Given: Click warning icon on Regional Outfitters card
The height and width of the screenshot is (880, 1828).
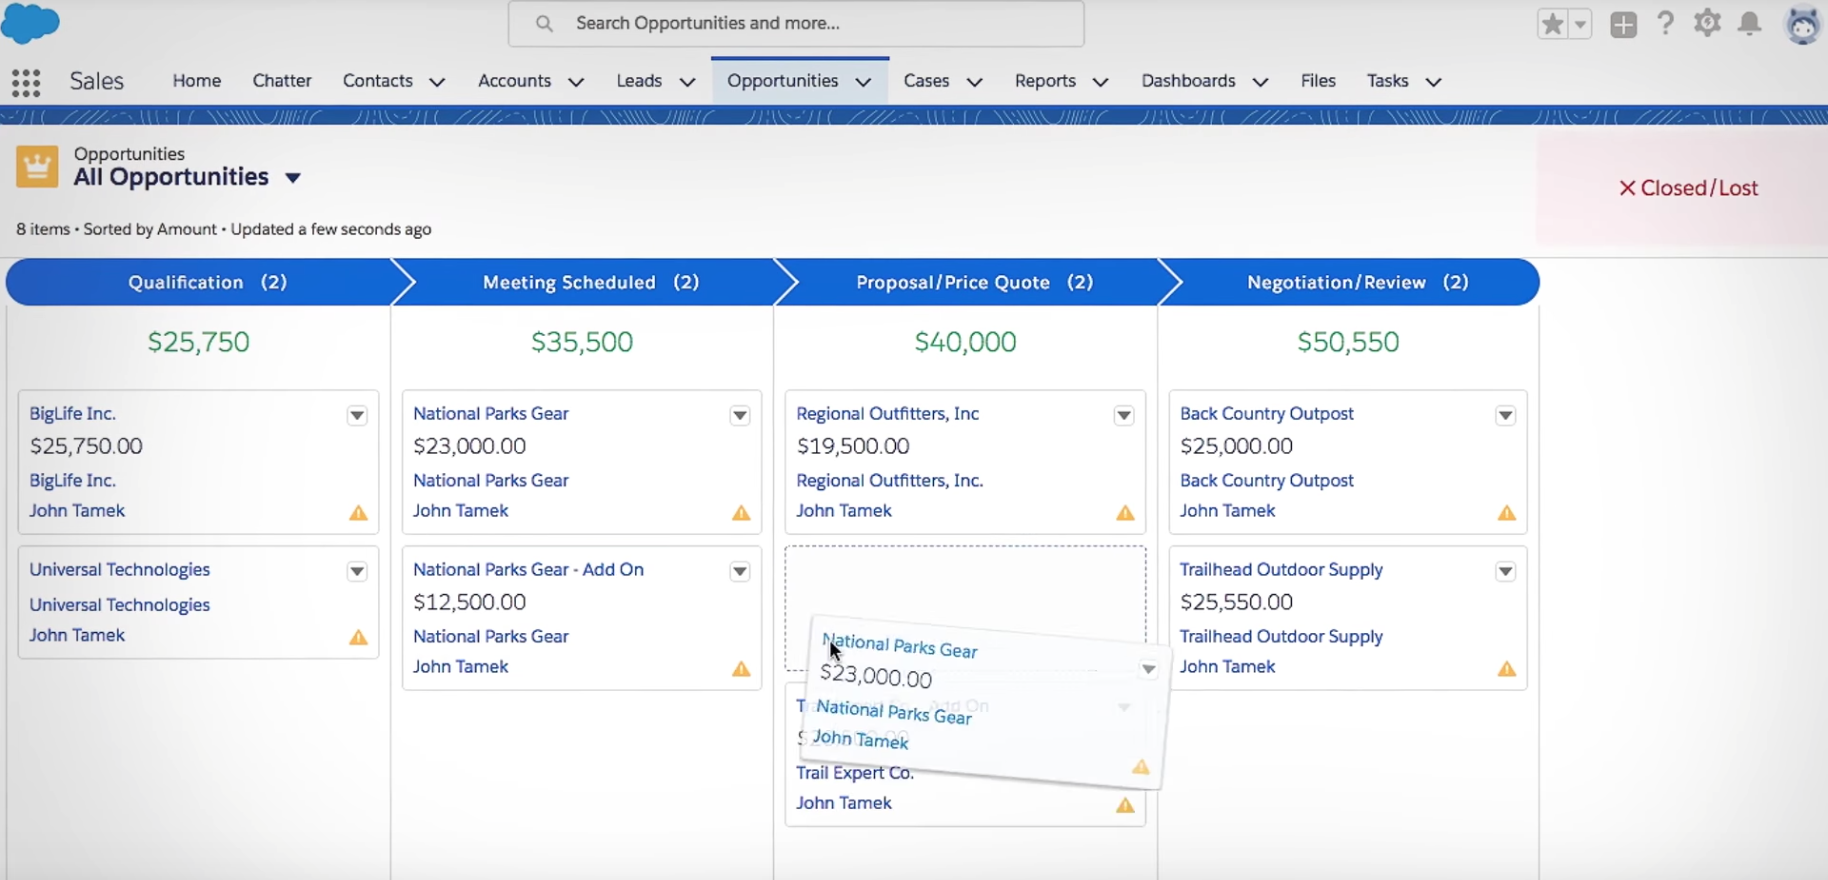Looking at the screenshot, I should (x=1125, y=513).
